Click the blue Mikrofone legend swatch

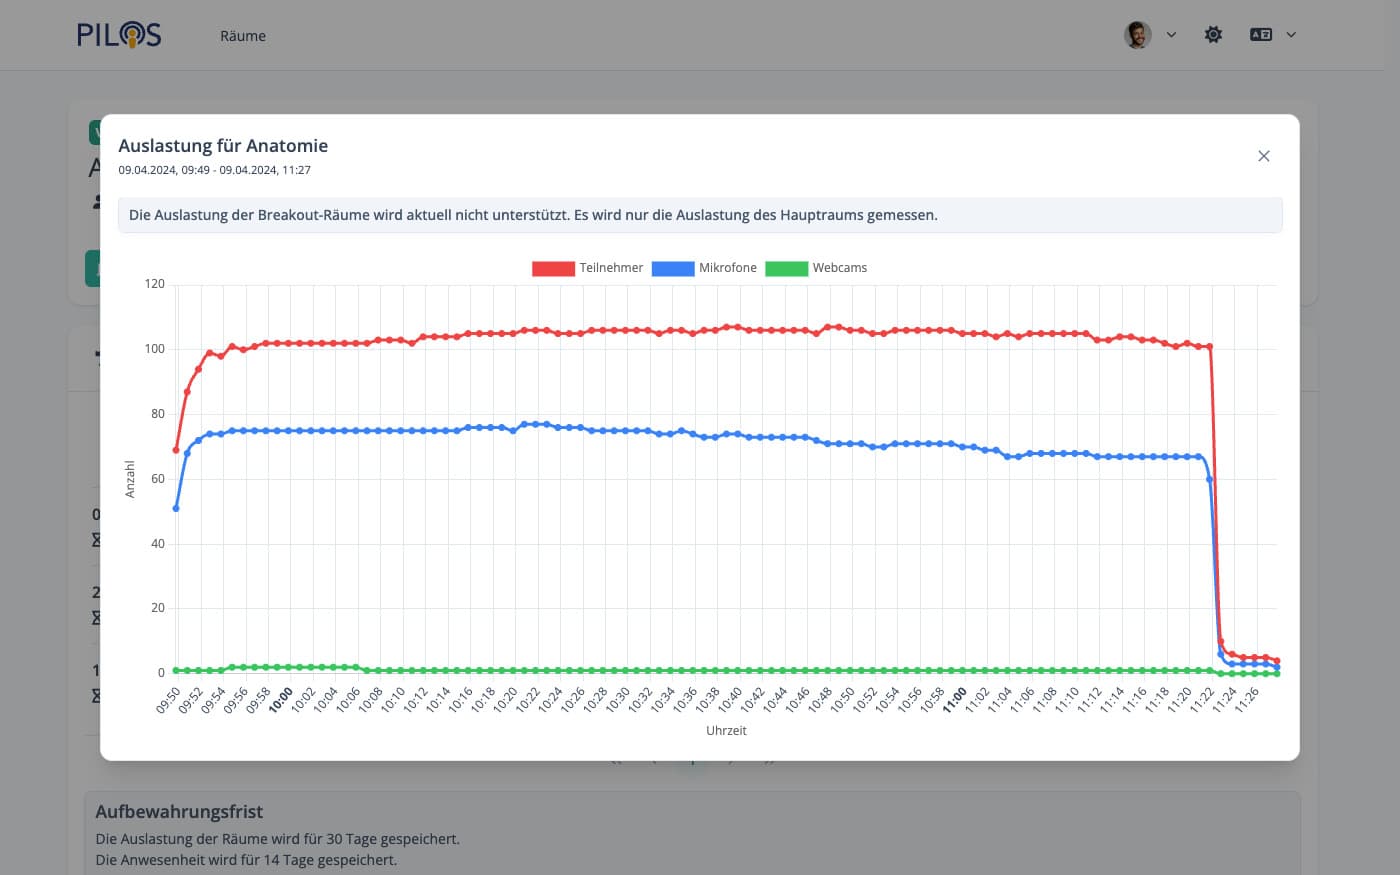click(x=672, y=268)
